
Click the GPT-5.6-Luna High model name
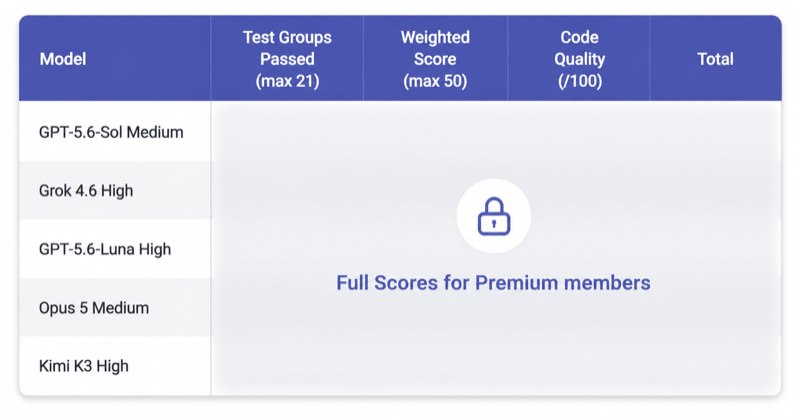click(x=105, y=249)
